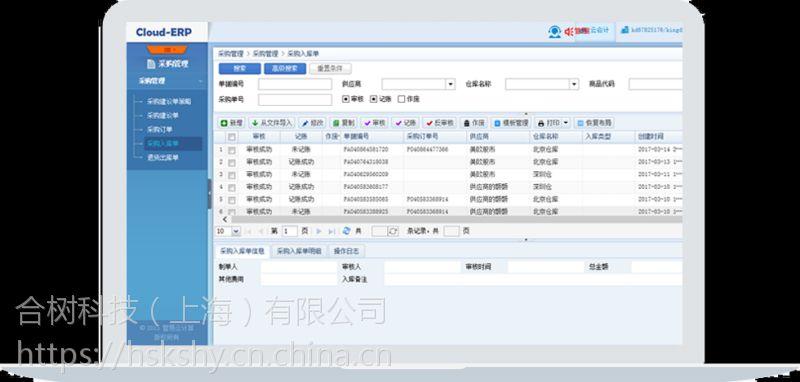Click the pagination refresh icon
800x382 pixels.
[347, 231]
